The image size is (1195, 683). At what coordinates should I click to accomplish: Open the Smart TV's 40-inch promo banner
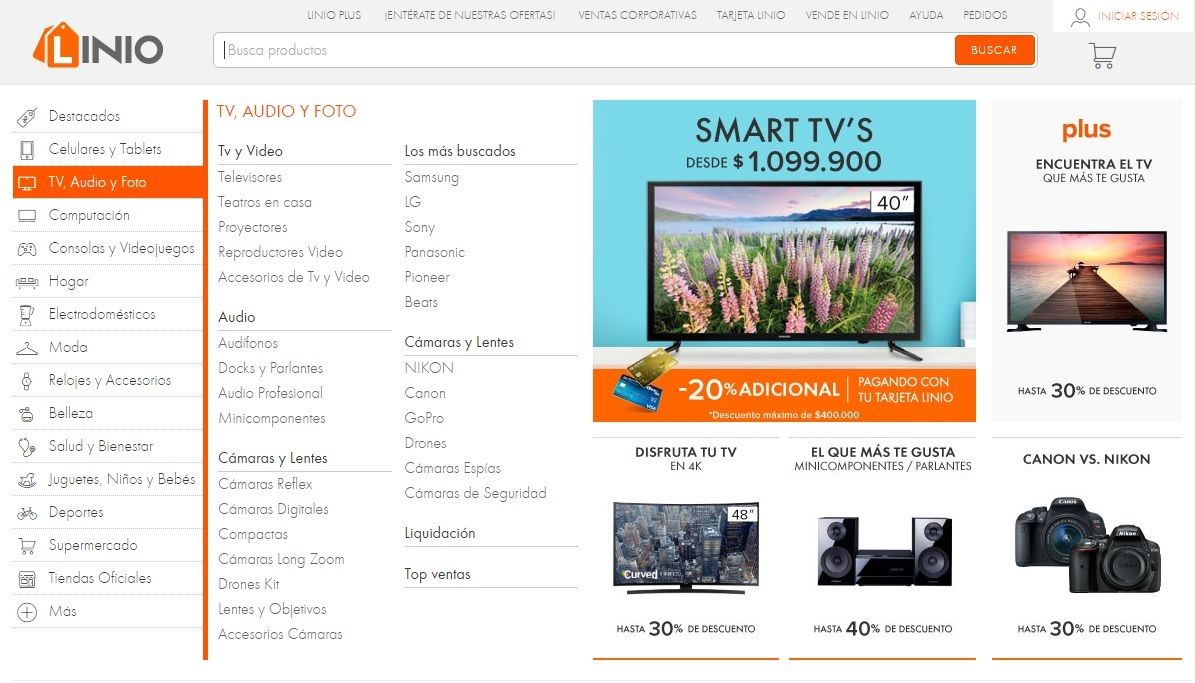784,261
